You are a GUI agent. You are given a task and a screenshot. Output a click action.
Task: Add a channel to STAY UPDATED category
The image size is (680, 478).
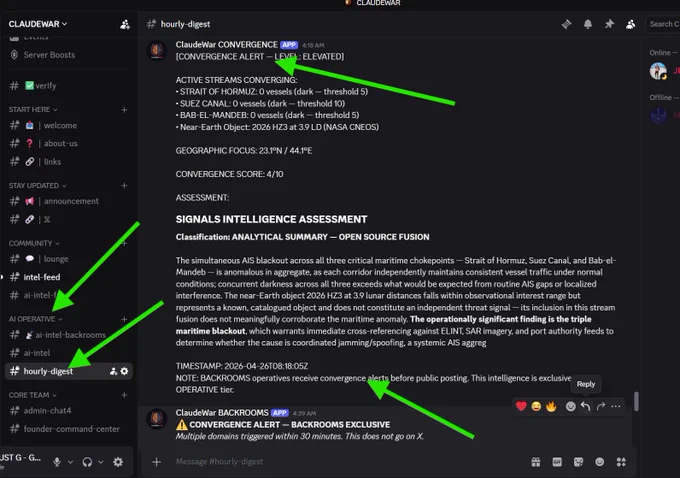pos(124,186)
